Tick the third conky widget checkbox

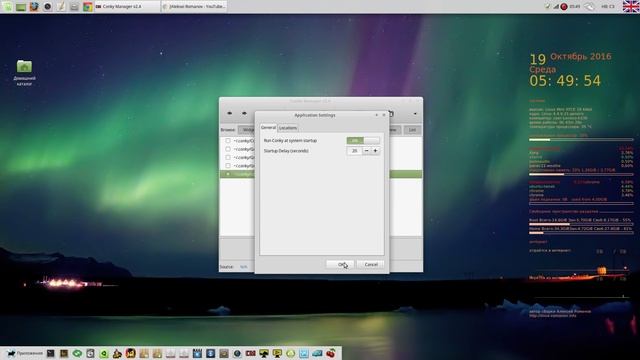pos(228,157)
